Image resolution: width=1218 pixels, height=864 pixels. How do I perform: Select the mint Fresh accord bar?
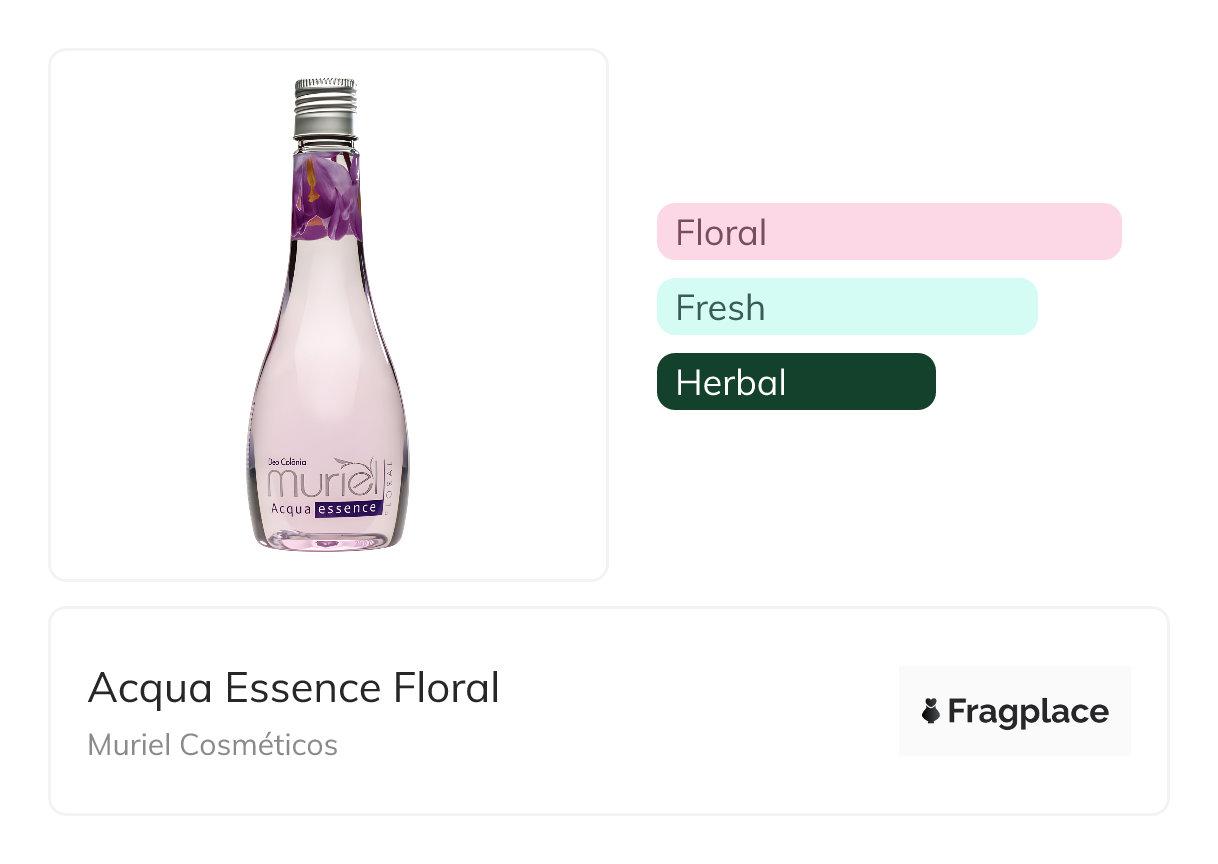(x=847, y=307)
